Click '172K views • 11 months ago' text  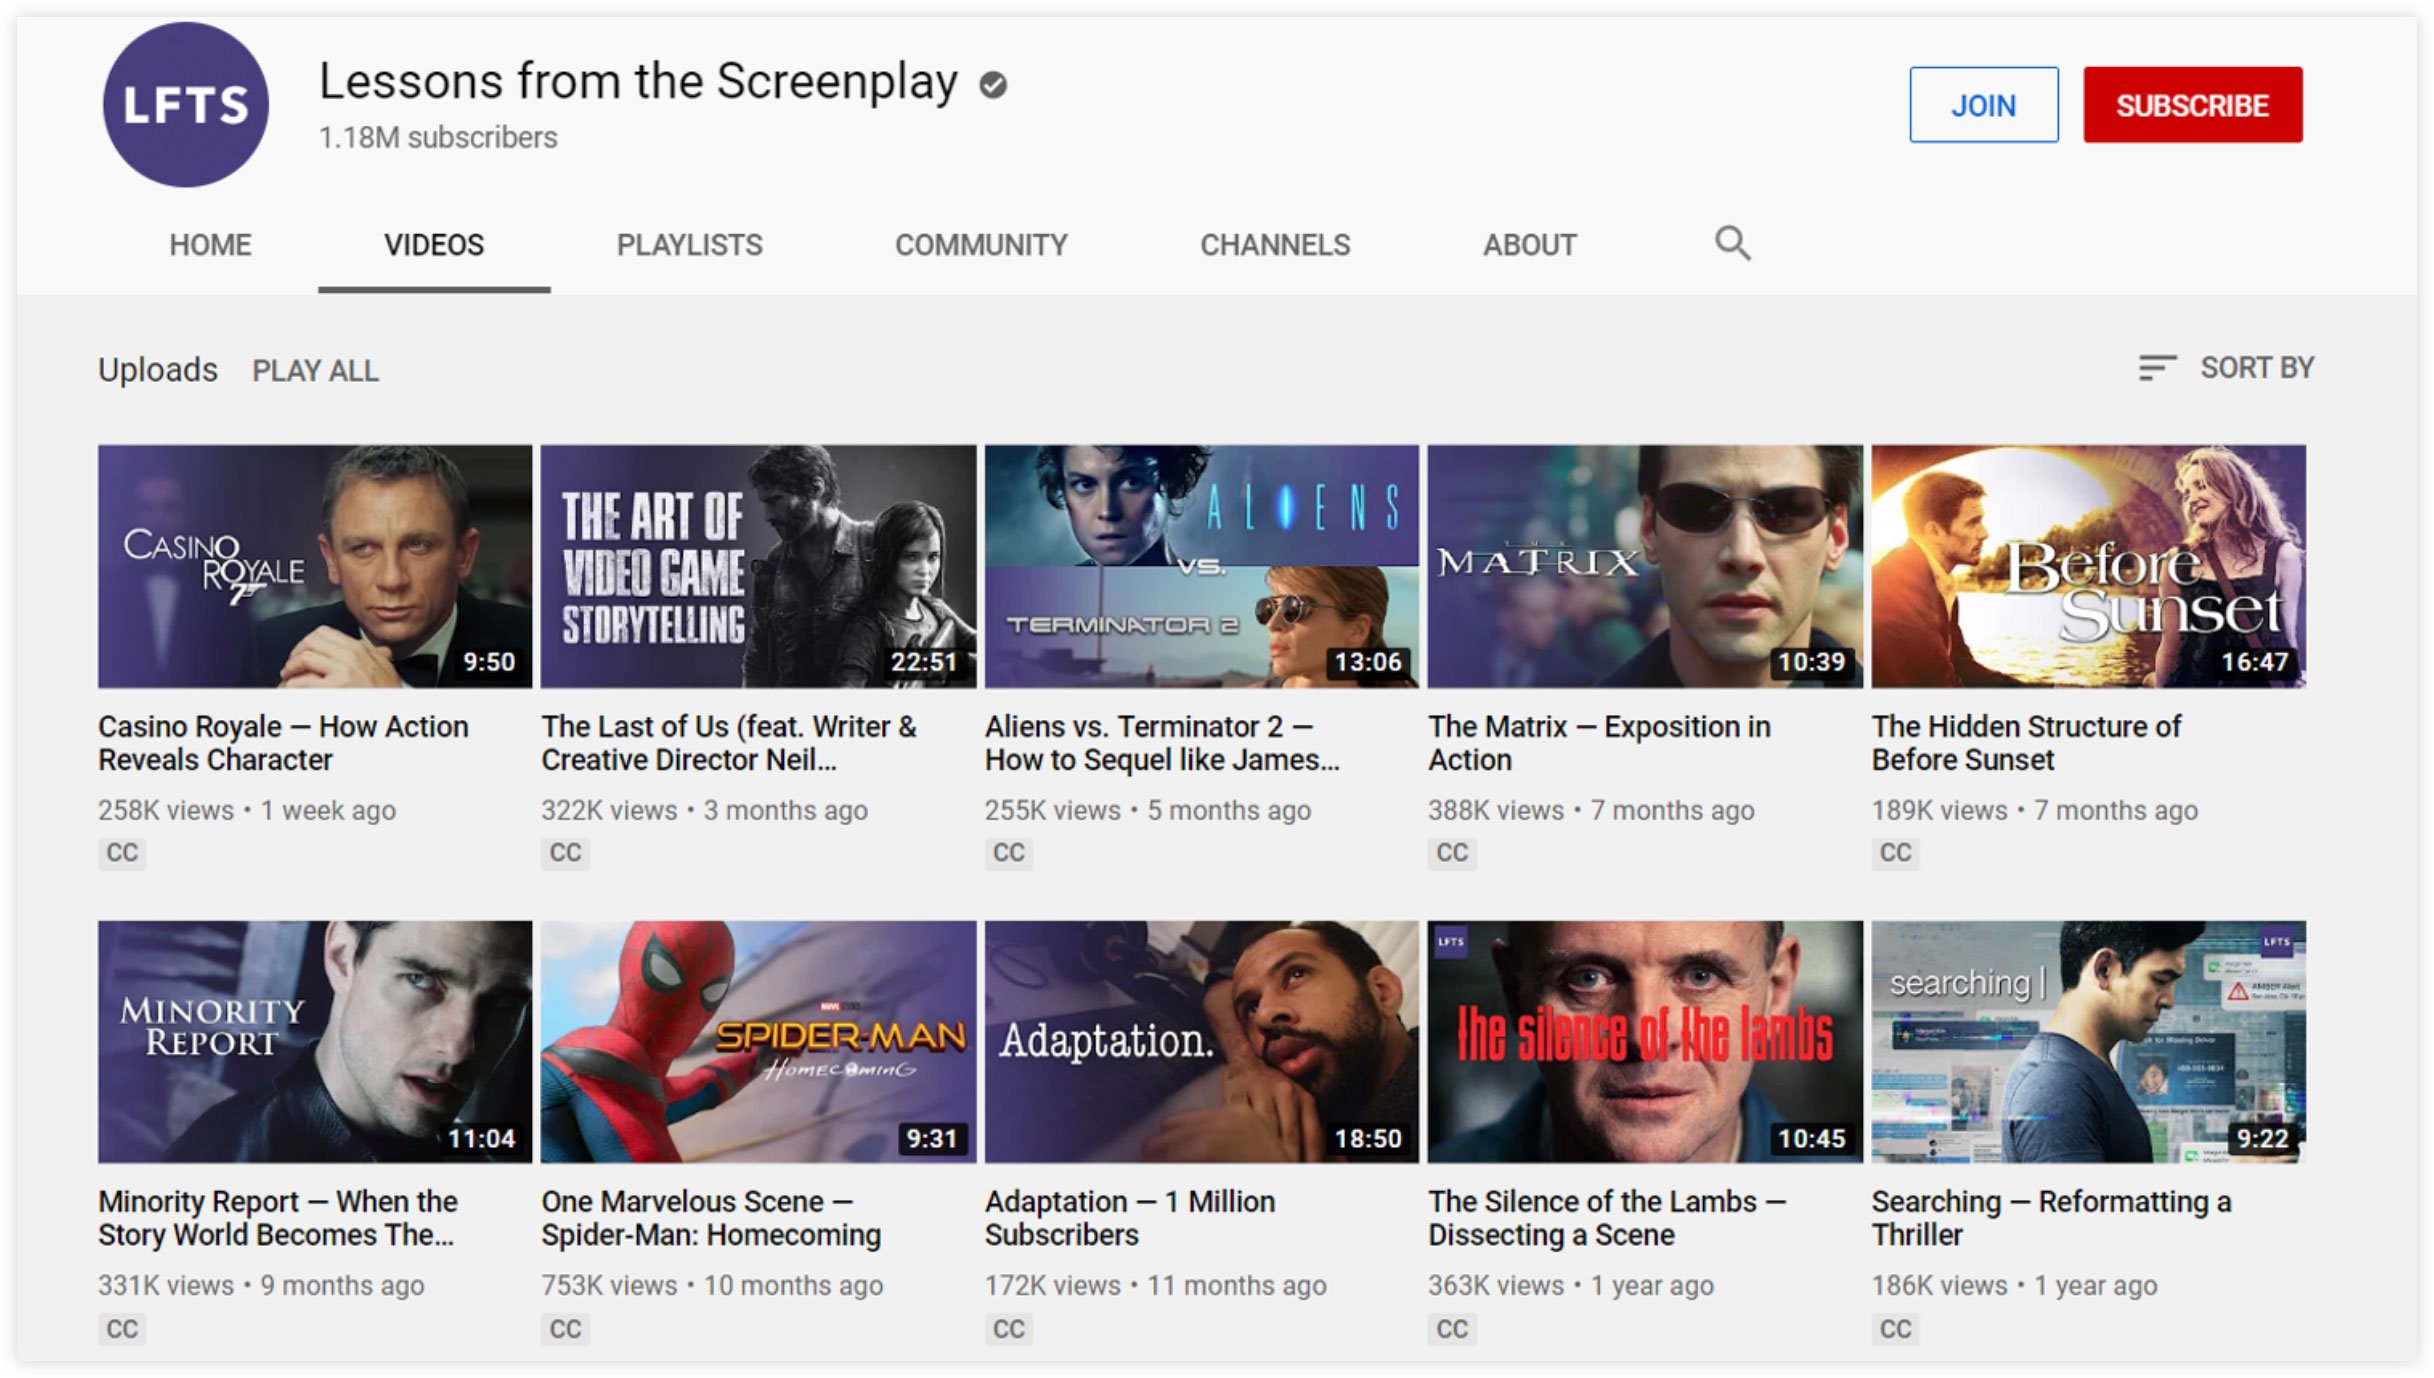(x=1156, y=1286)
